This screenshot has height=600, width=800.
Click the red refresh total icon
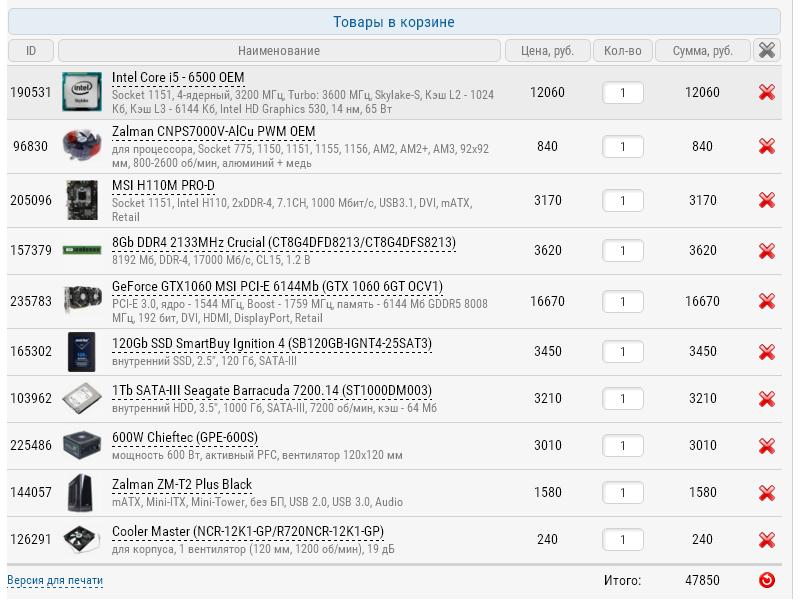click(766, 580)
